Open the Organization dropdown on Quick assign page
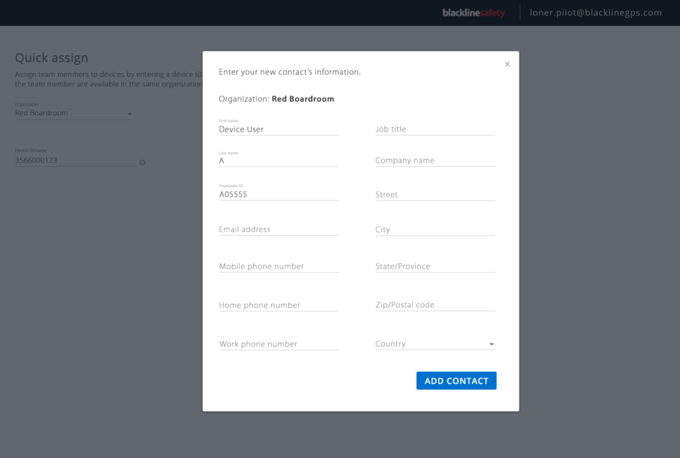This screenshot has height=458, width=680. click(73, 113)
